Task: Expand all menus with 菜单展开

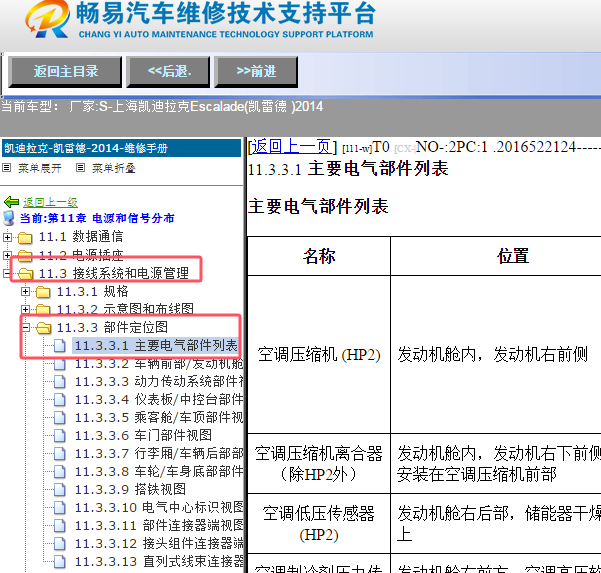Action: tap(39, 168)
